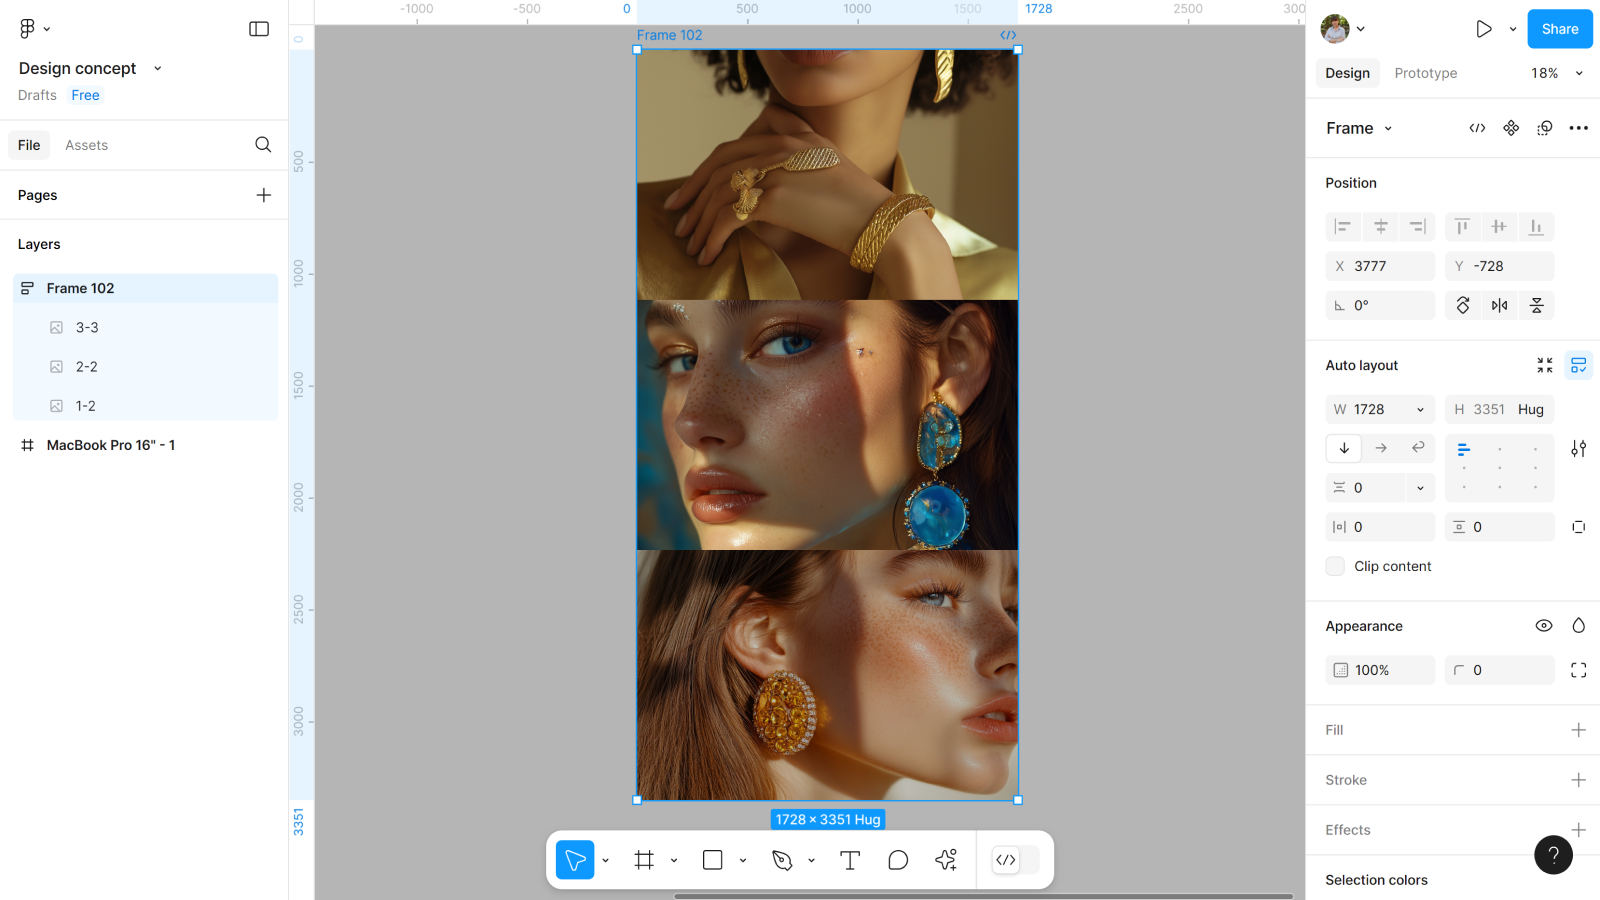Image resolution: width=1600 pixels, height=900 pixels.
Task: Open the Assets tab
Action: point(86,145)
